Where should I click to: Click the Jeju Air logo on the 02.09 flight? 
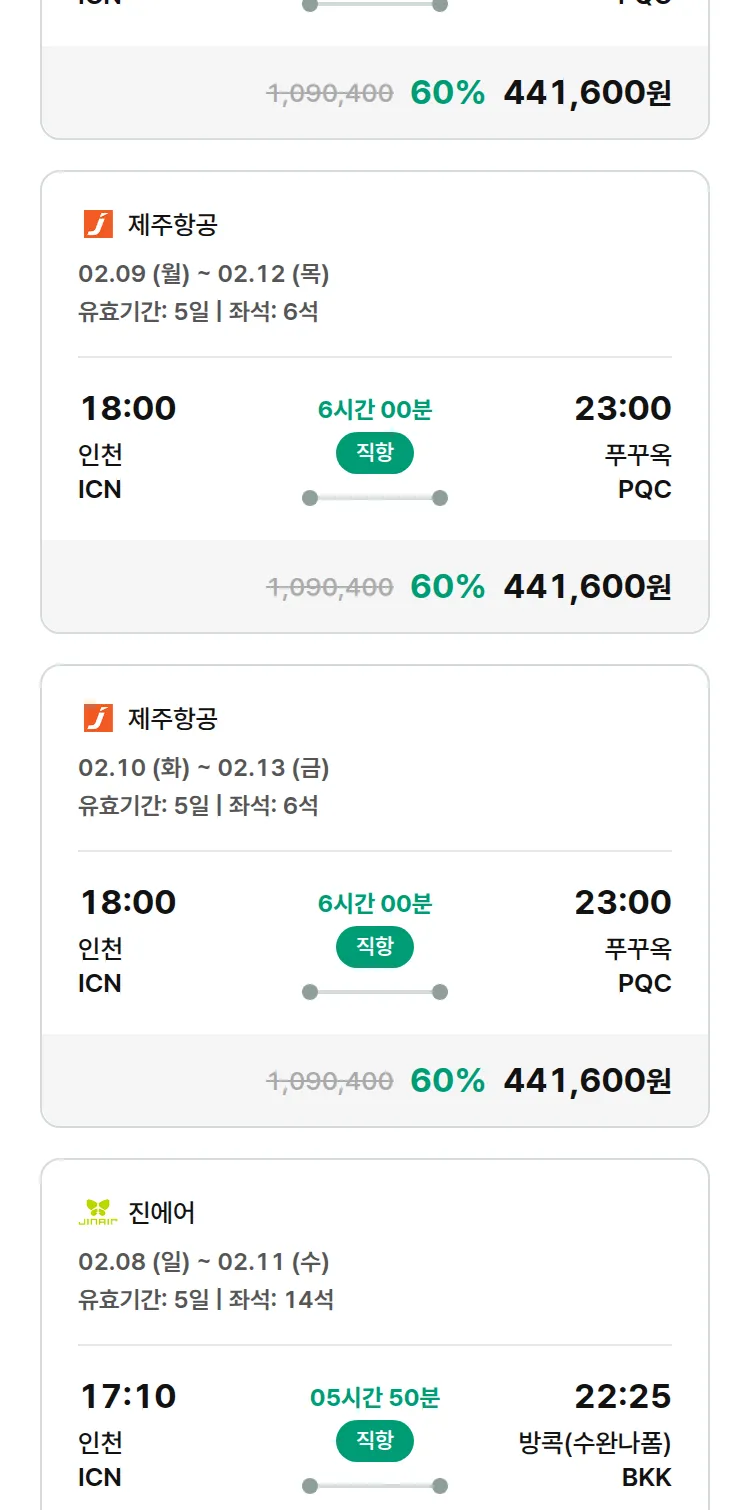(x=98, y=224)
